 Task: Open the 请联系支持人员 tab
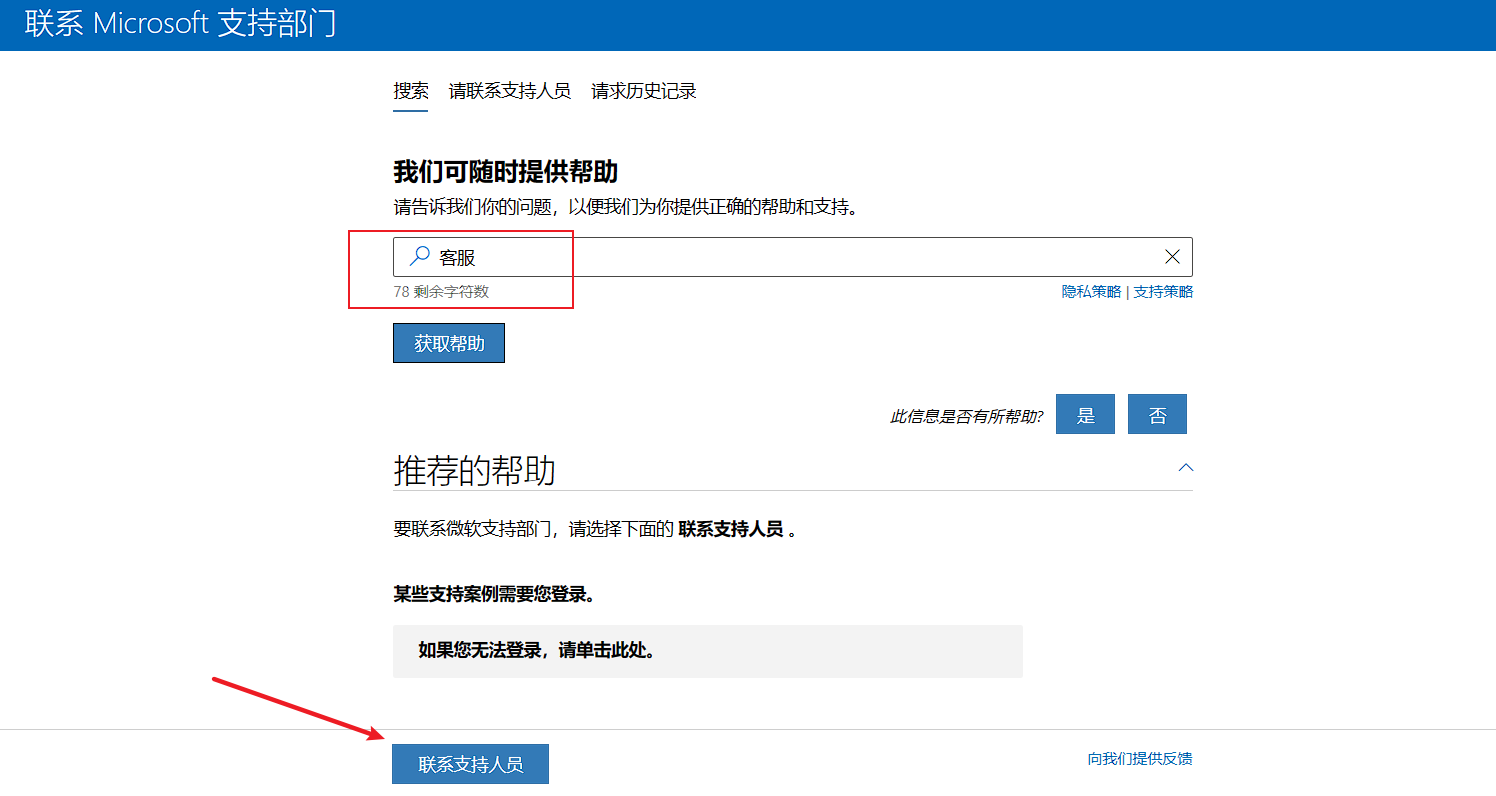510,91
